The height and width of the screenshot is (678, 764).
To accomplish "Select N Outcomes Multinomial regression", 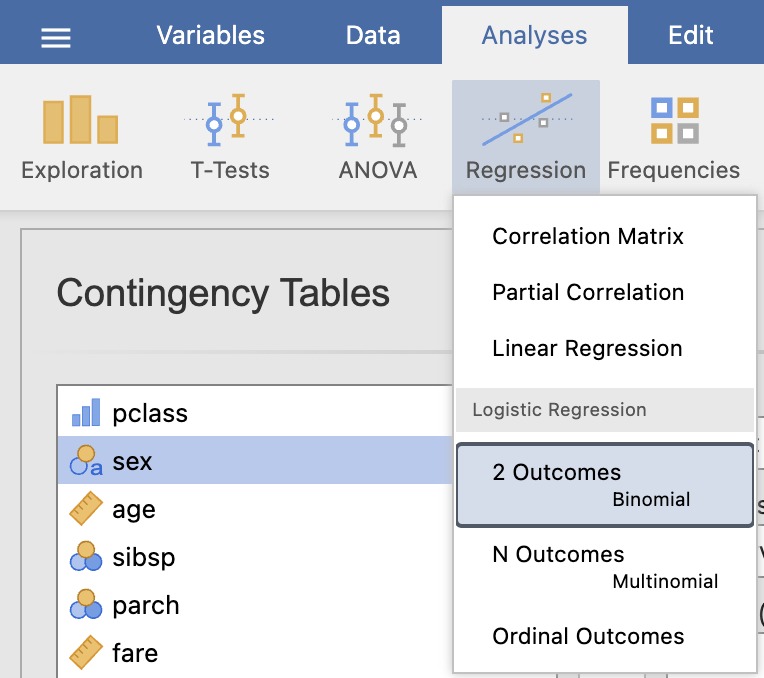I will [604, 567].
